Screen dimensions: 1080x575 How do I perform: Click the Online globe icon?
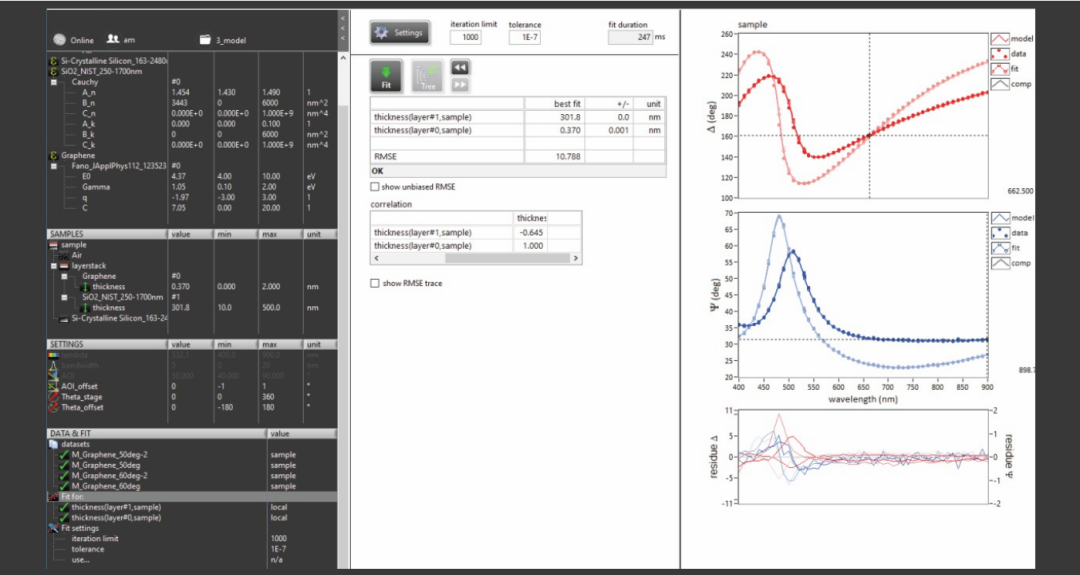(59, 40)
